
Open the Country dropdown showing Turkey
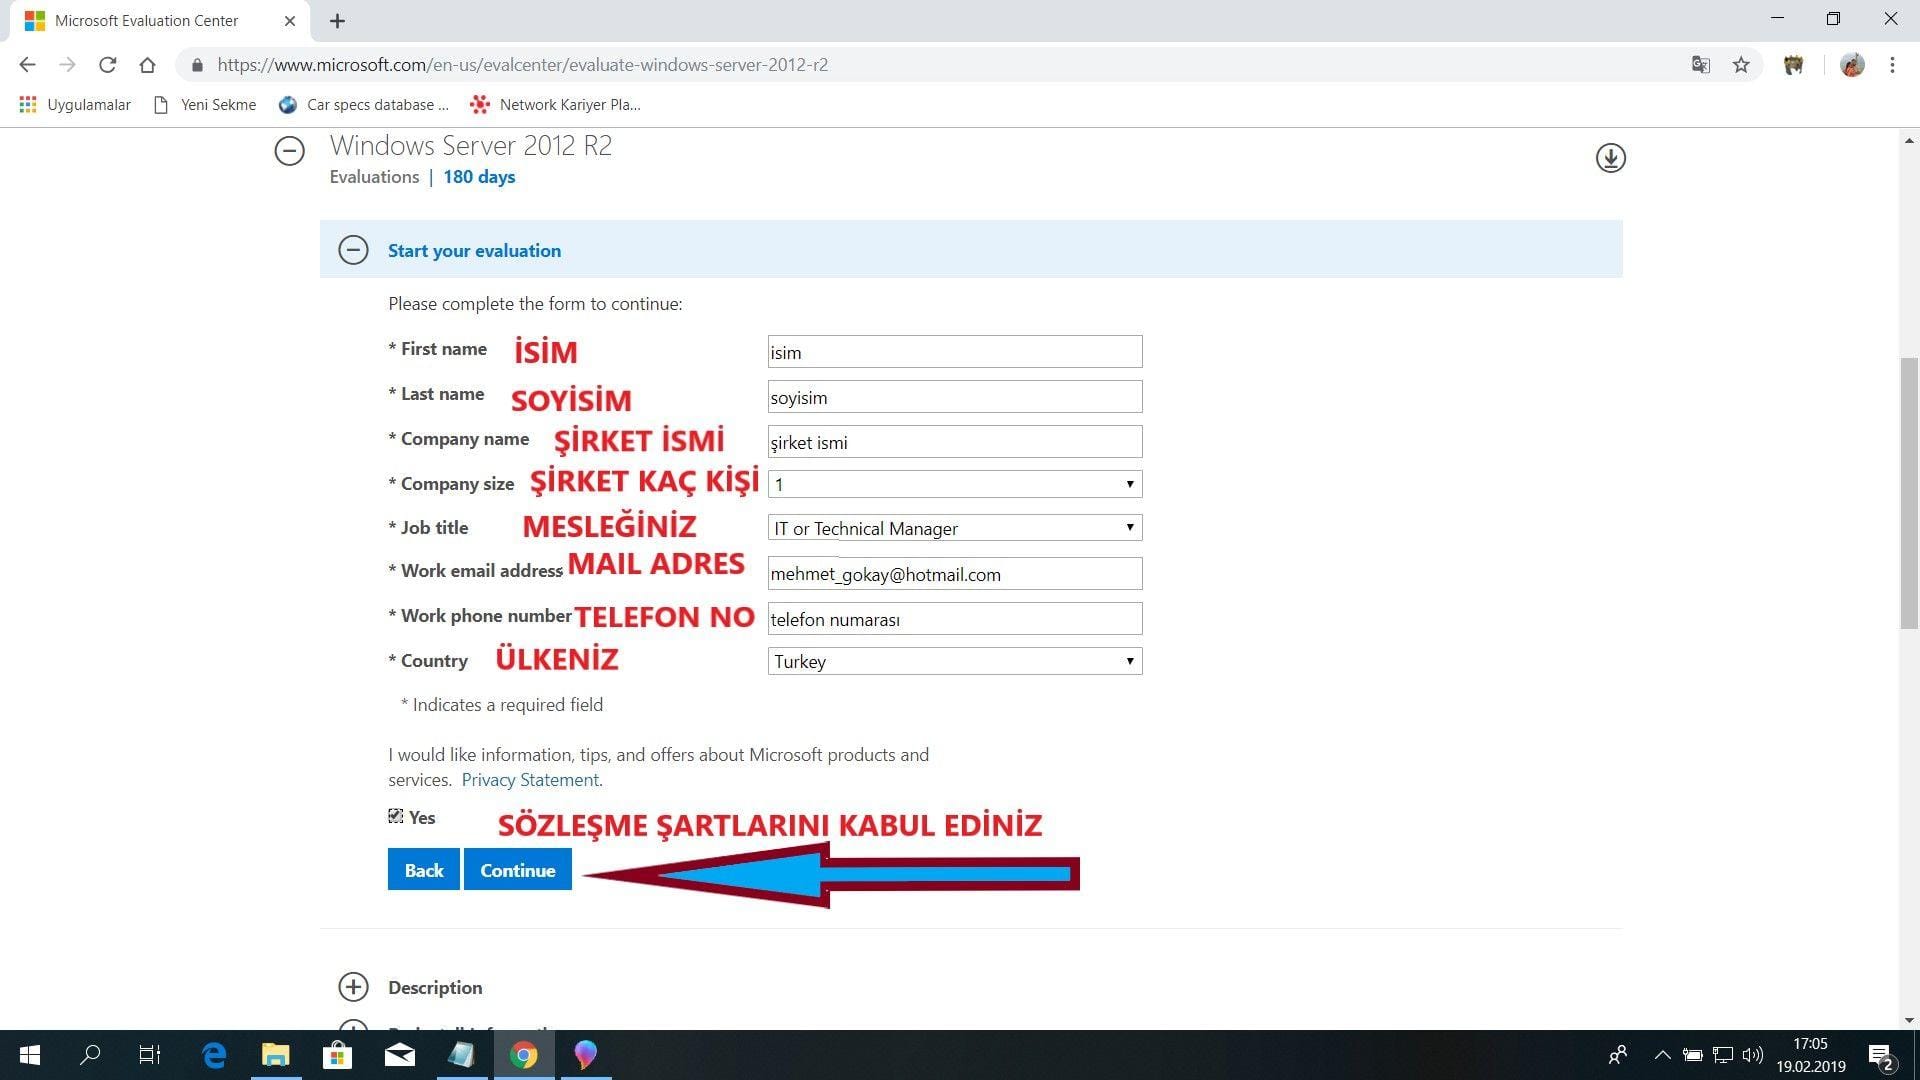[955, 661]
